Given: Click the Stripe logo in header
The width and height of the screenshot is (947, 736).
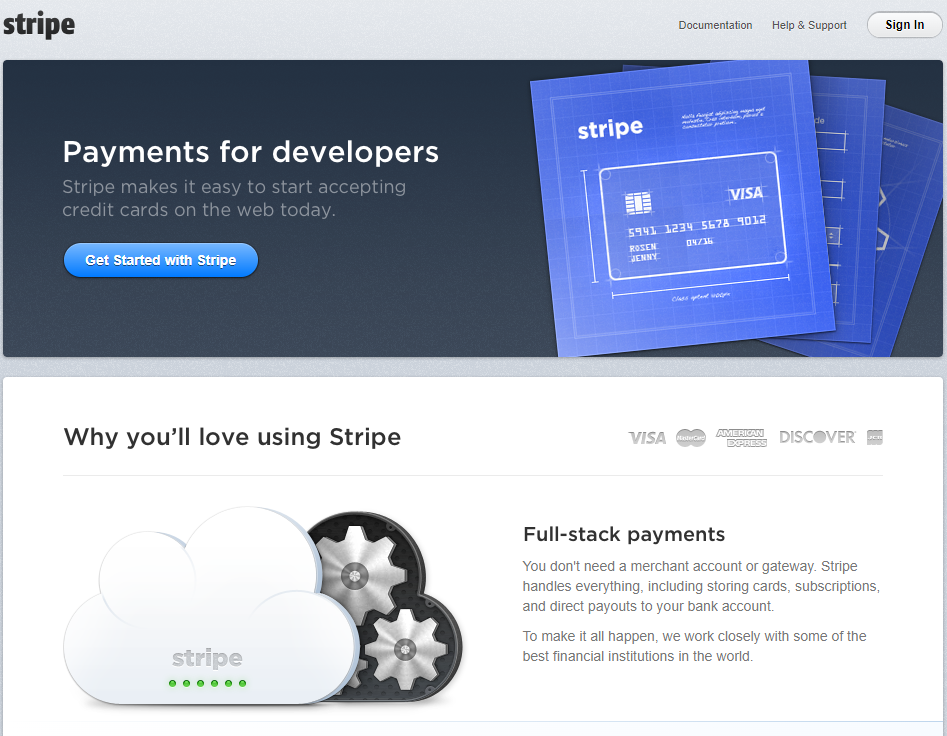Looking at the screenshot, I should [x=39, y=25].
